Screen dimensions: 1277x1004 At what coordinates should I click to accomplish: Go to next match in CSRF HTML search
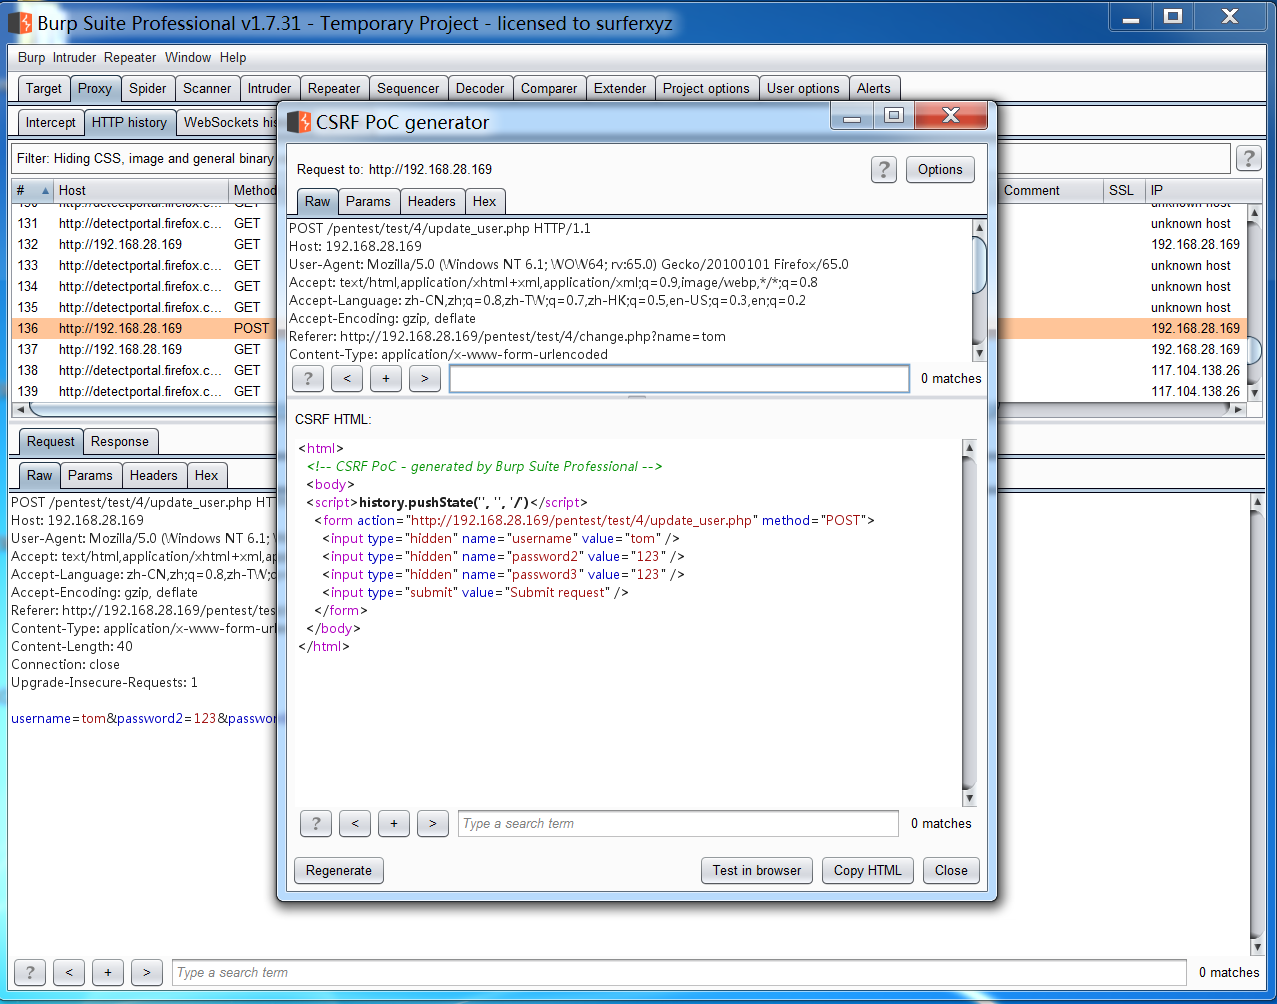tap(432, 823)
